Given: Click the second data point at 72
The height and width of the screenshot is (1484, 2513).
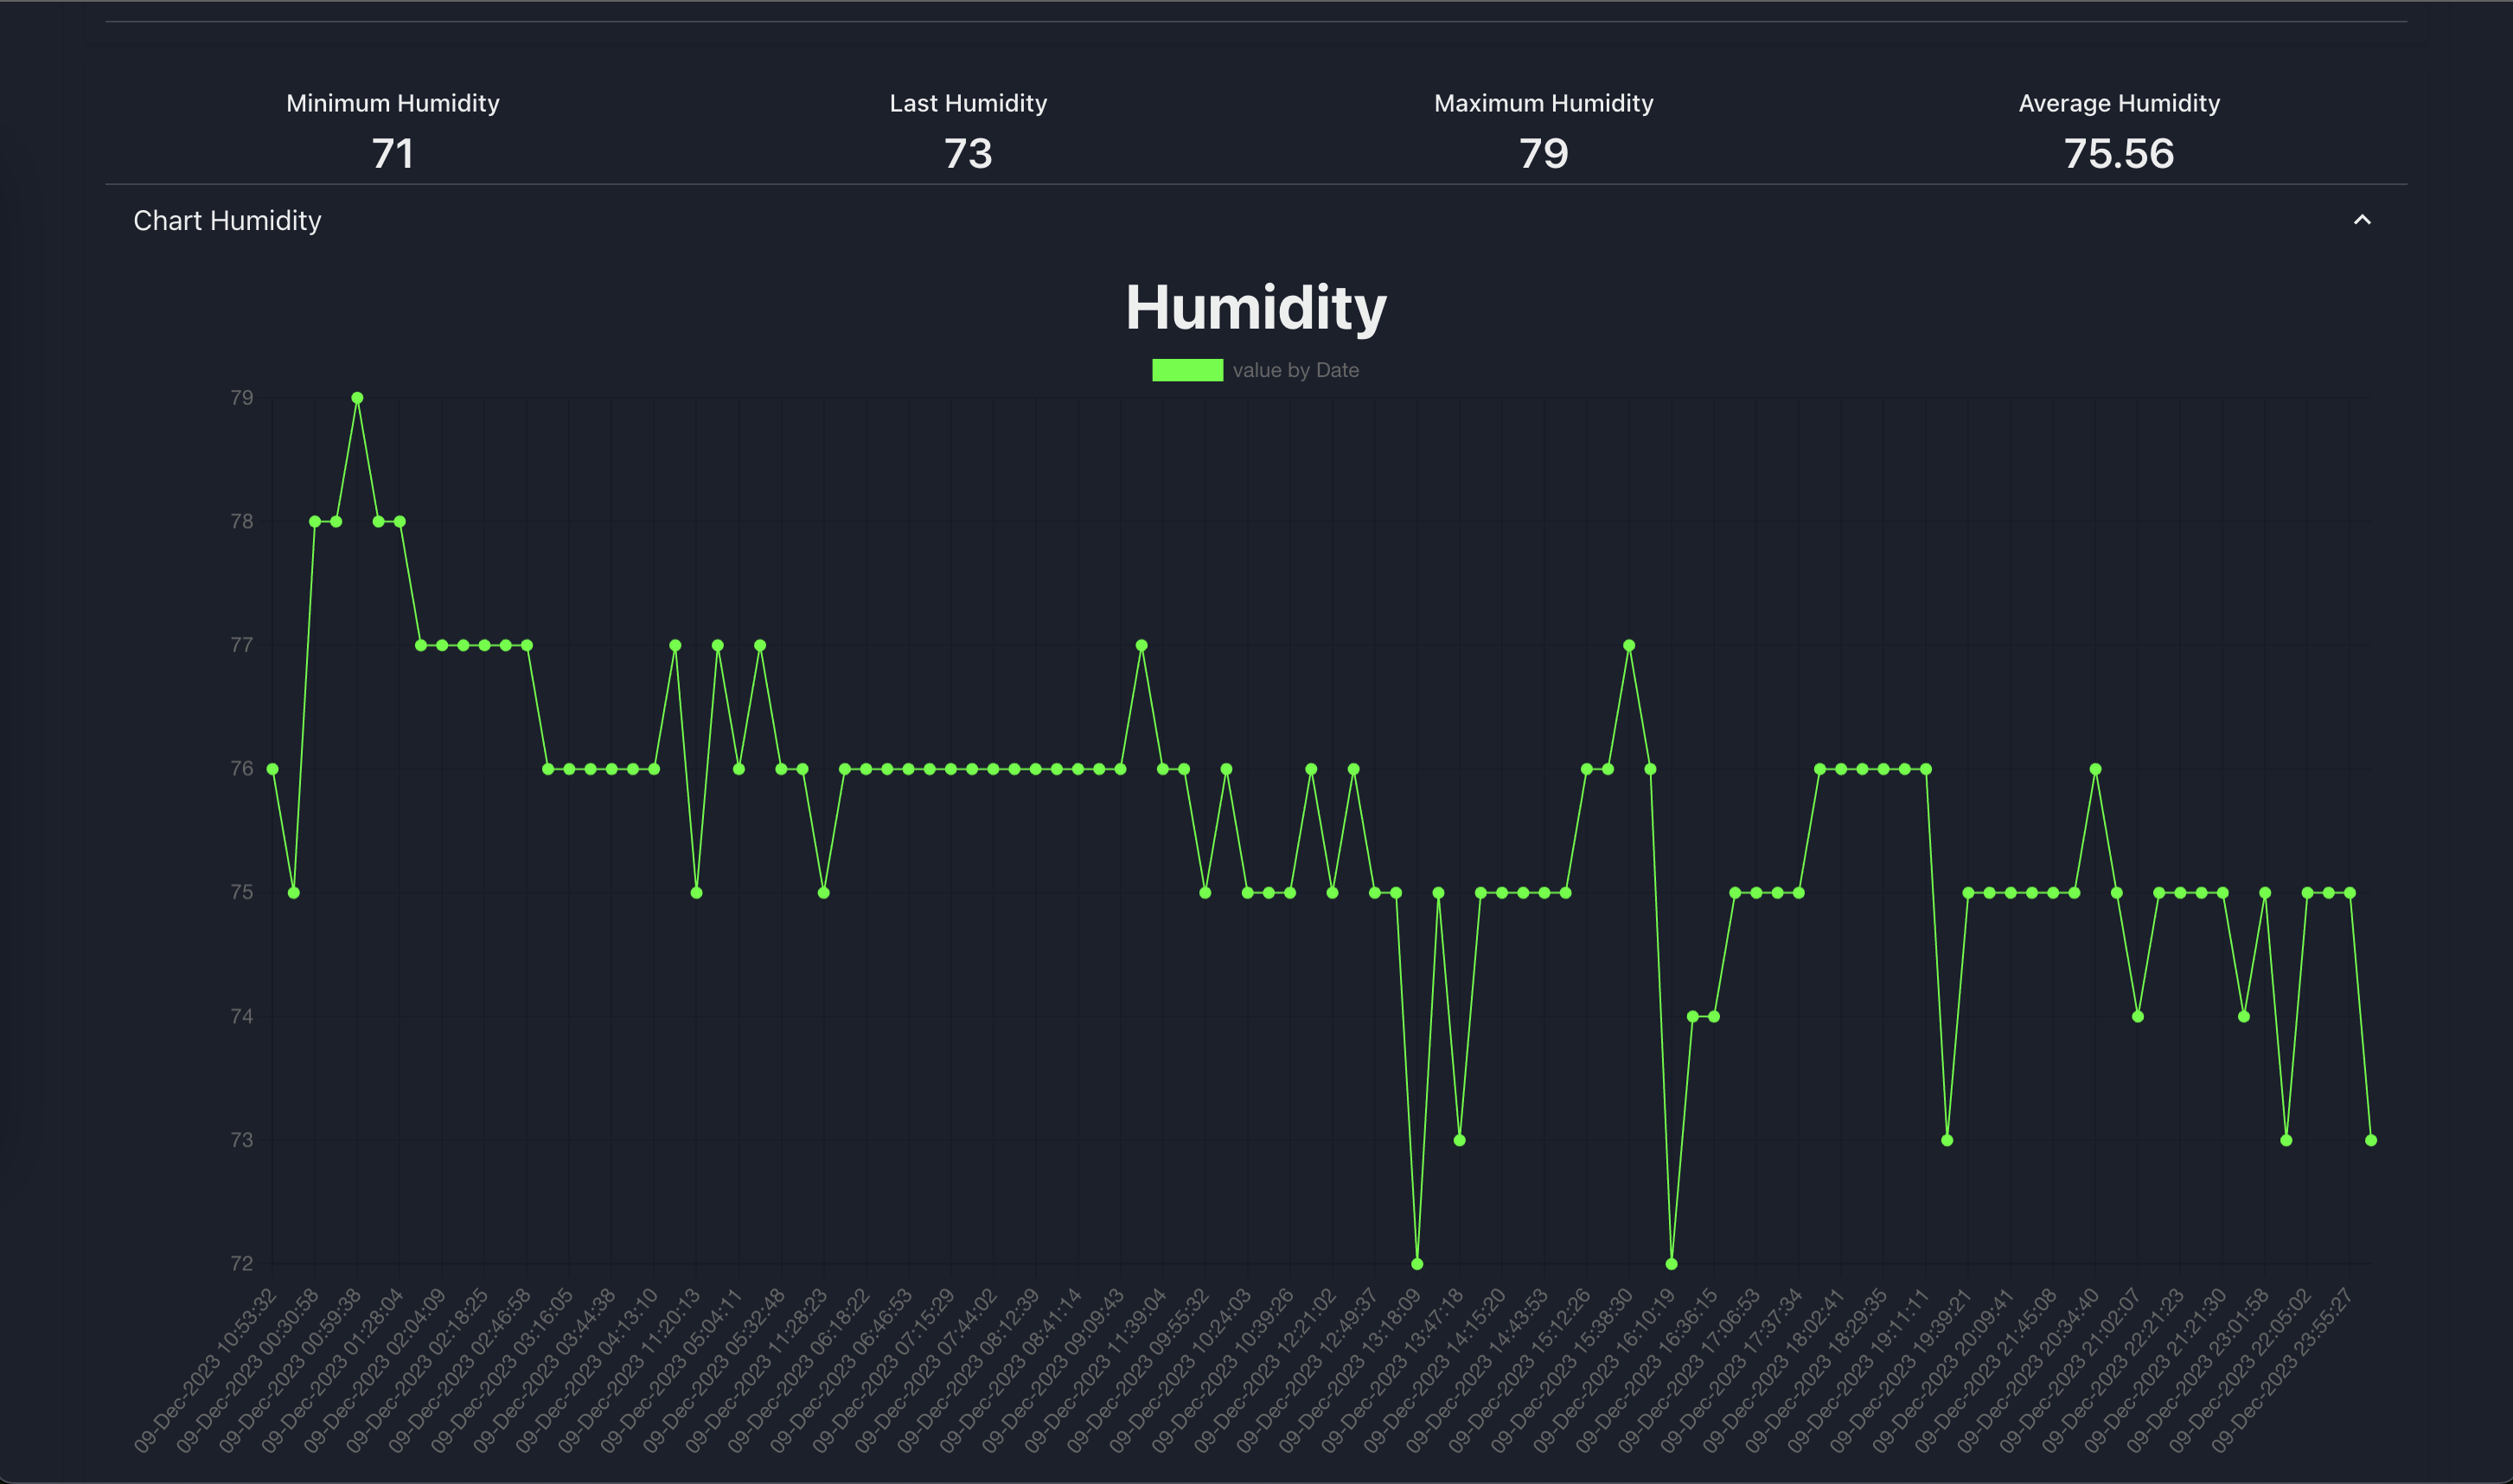Looking at the screenshot, I should (1671, 1264).
